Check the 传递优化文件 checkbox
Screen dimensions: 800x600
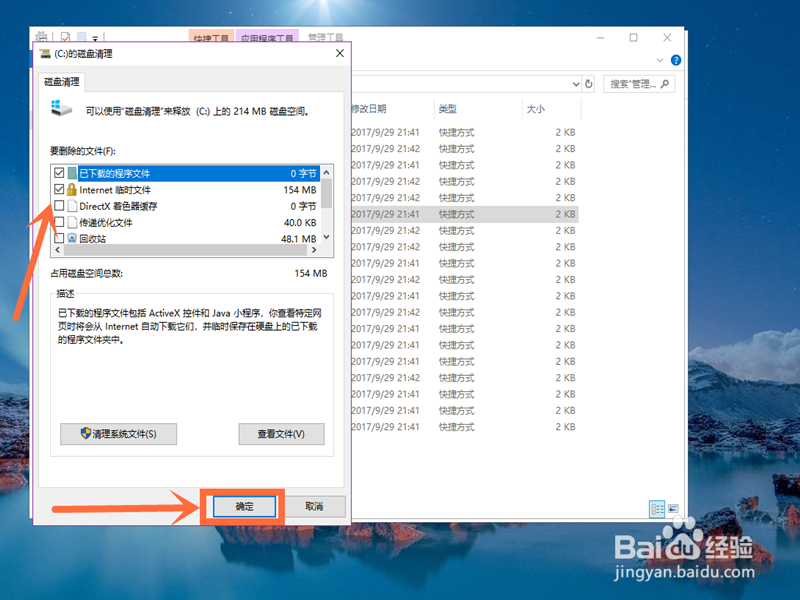(x=59, y=222)
